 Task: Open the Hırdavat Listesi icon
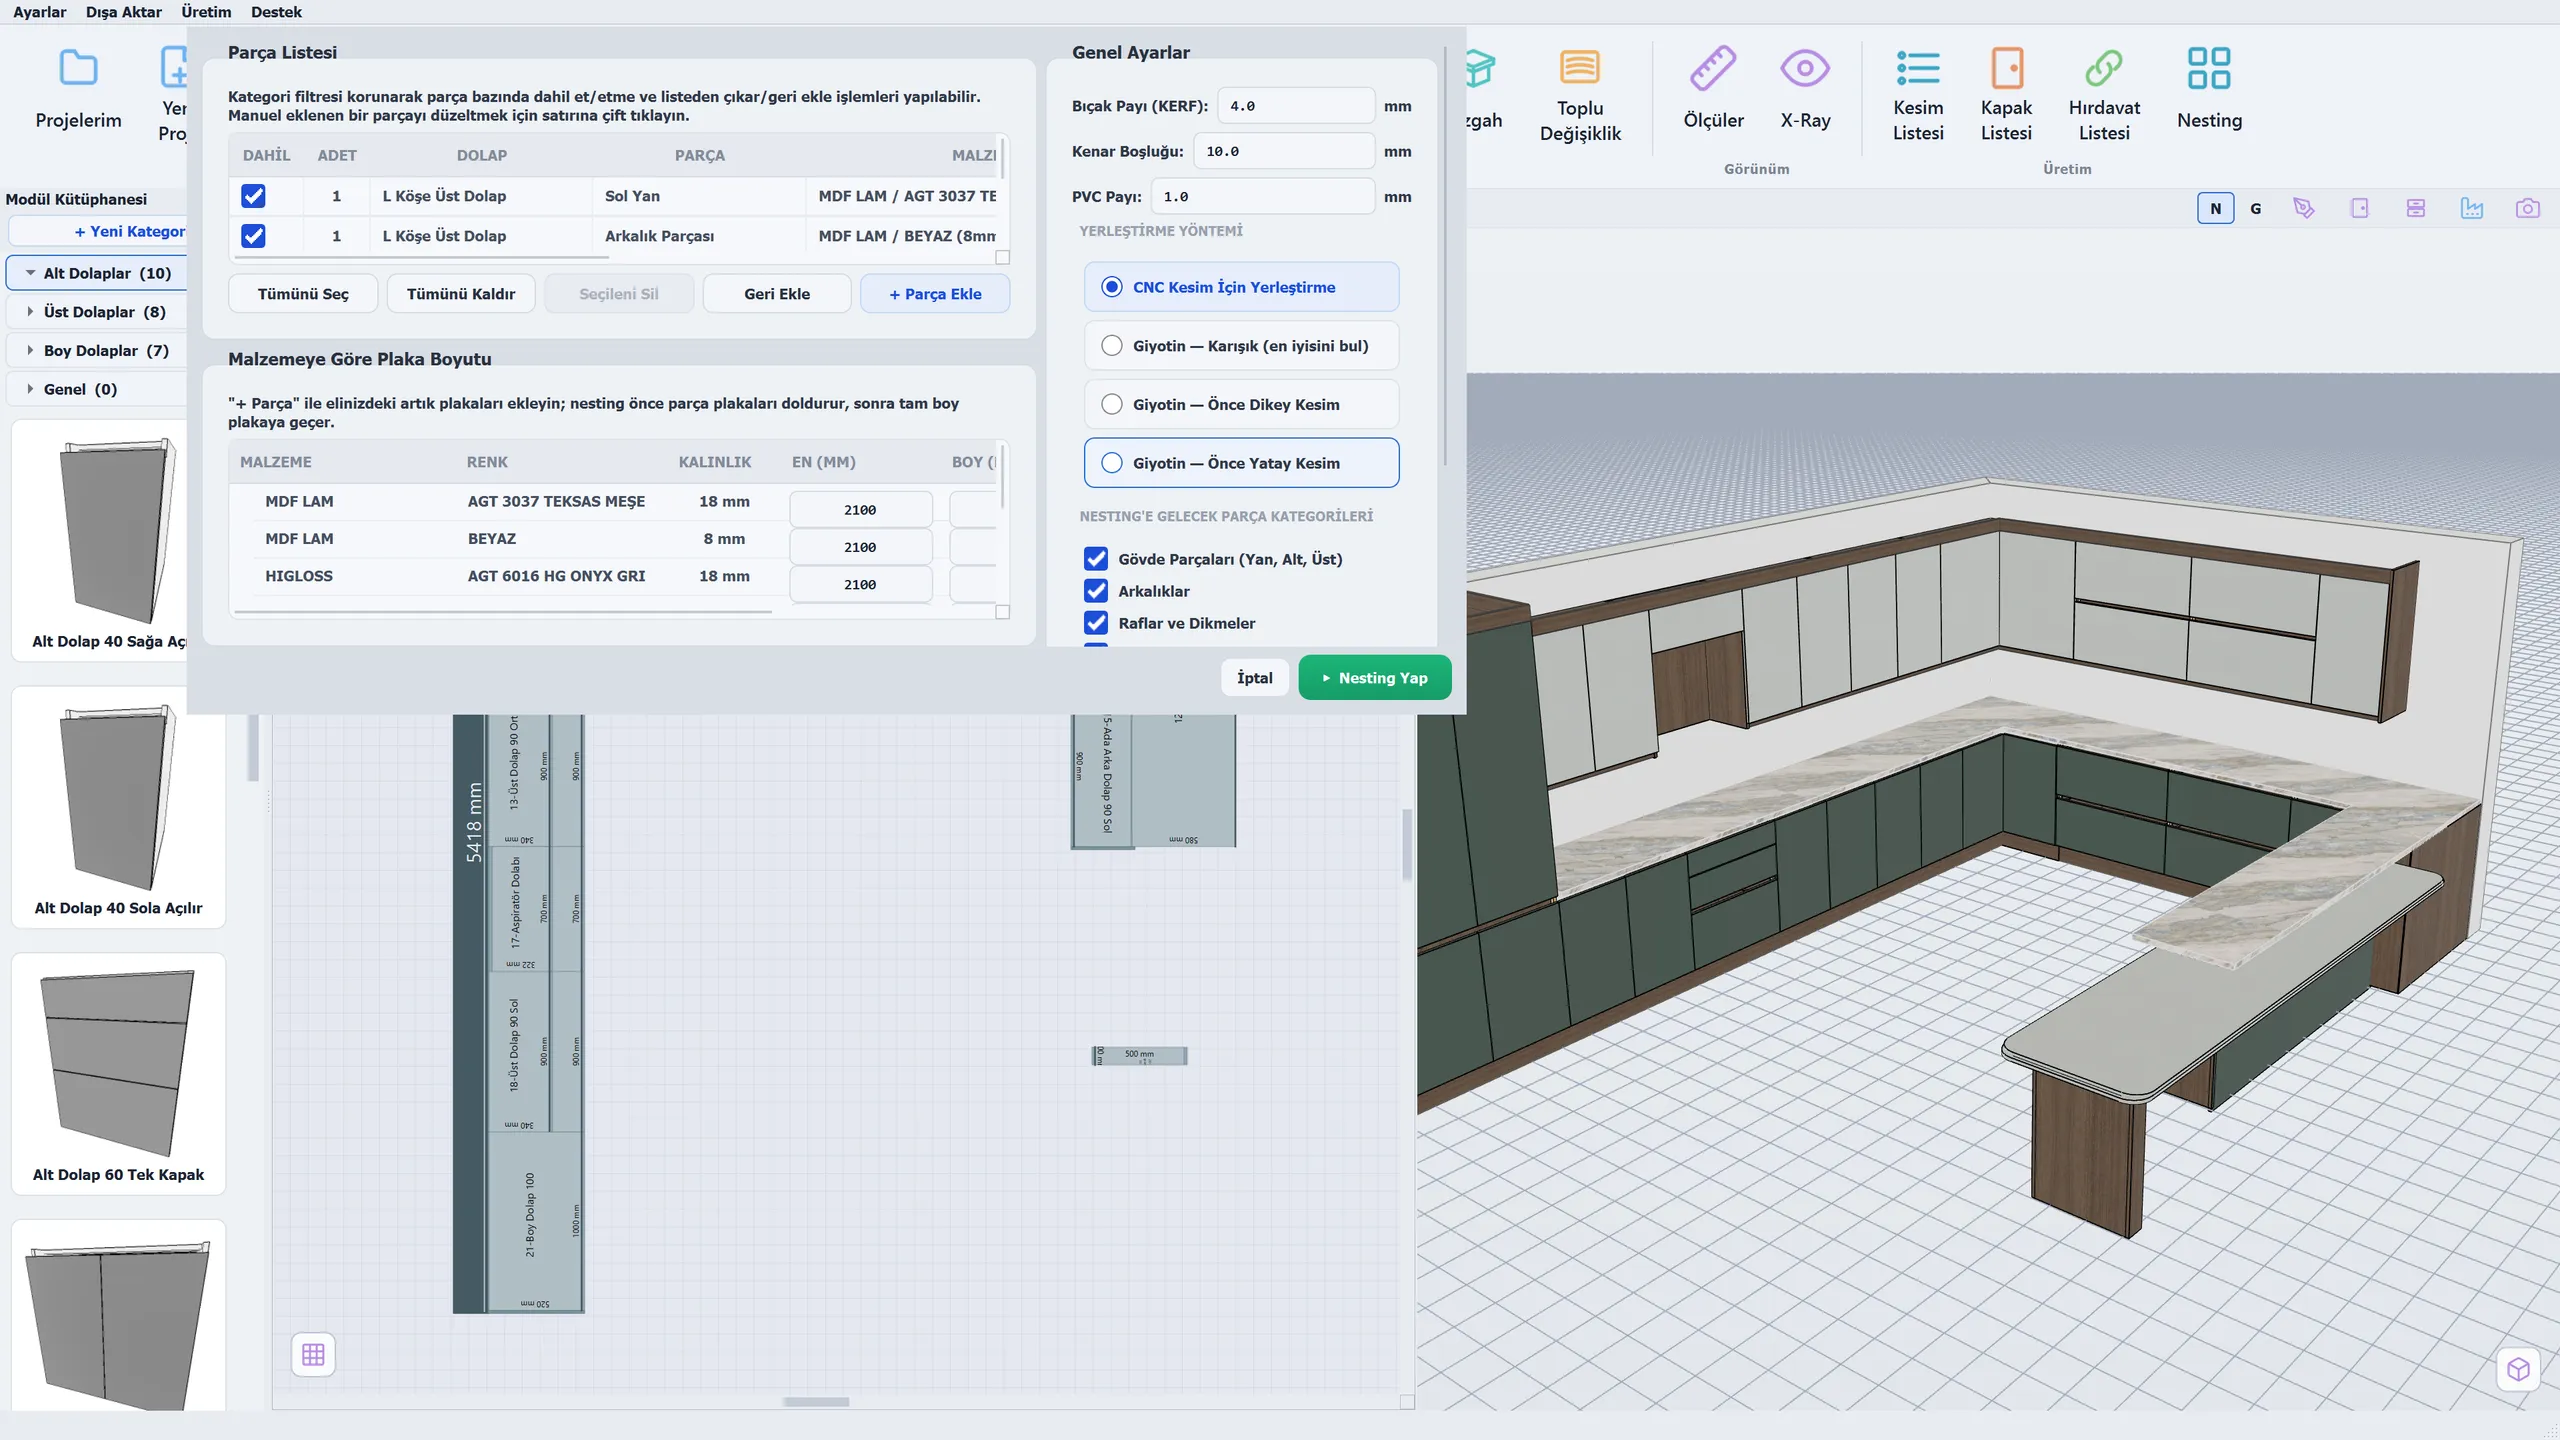click(x=2103, y=69)
